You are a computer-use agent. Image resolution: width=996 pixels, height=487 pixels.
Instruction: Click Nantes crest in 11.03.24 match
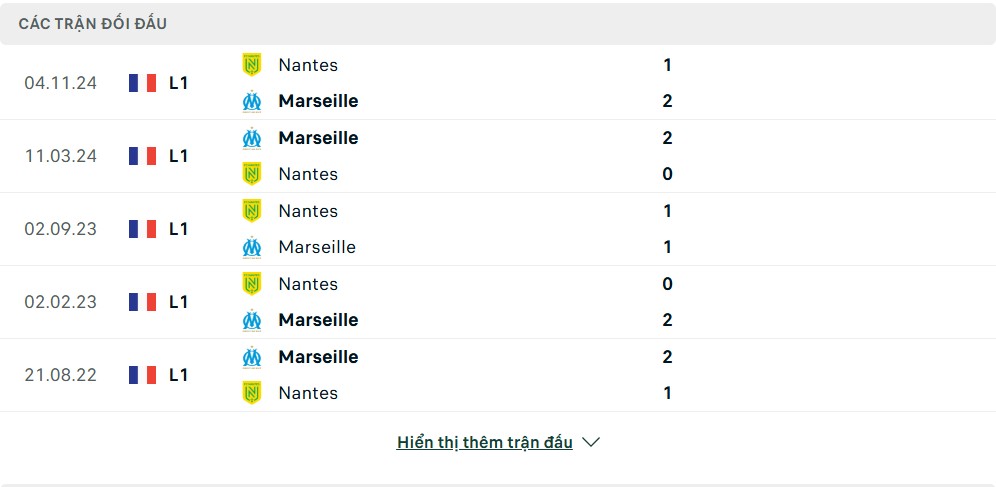[252, 174]
